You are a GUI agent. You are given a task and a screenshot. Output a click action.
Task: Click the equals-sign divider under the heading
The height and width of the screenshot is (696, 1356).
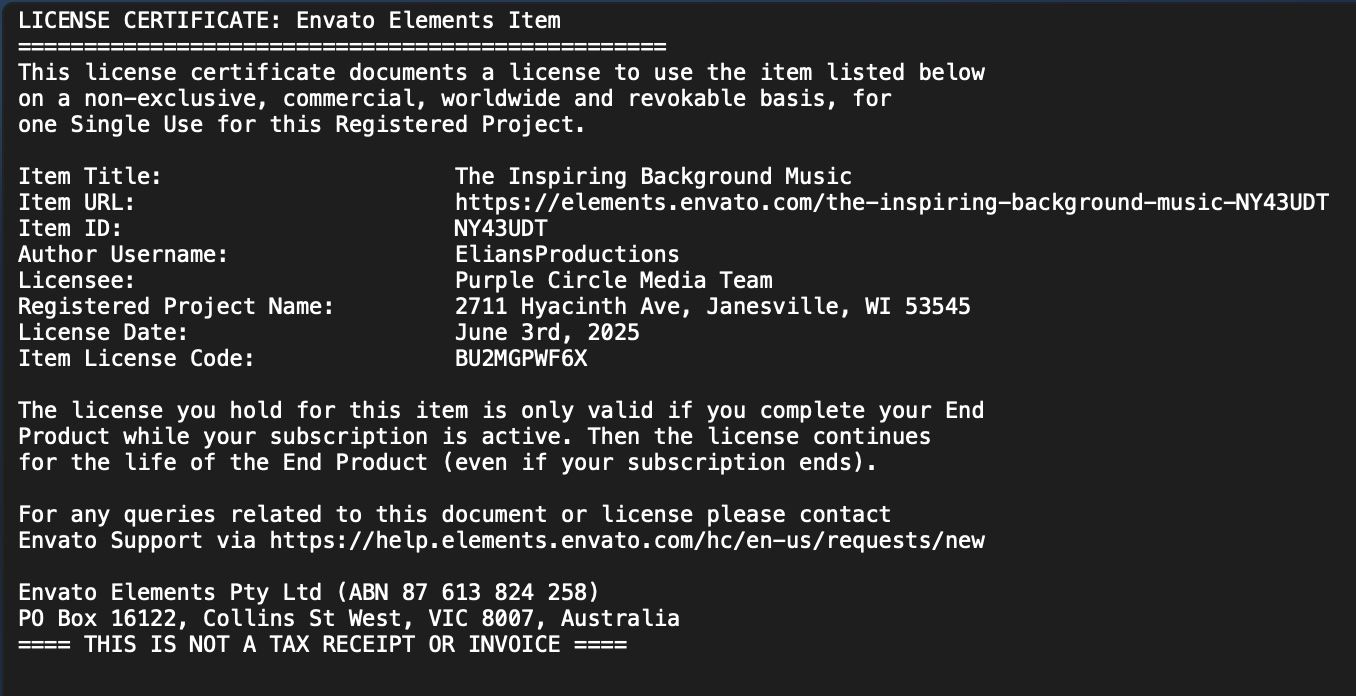pyautogui.click(x=342, y=46)
